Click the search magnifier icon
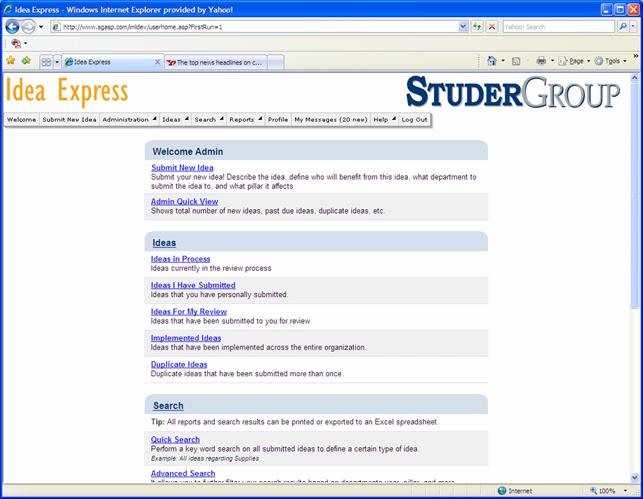This screenshot has width=643, height=499. (622, 27)
